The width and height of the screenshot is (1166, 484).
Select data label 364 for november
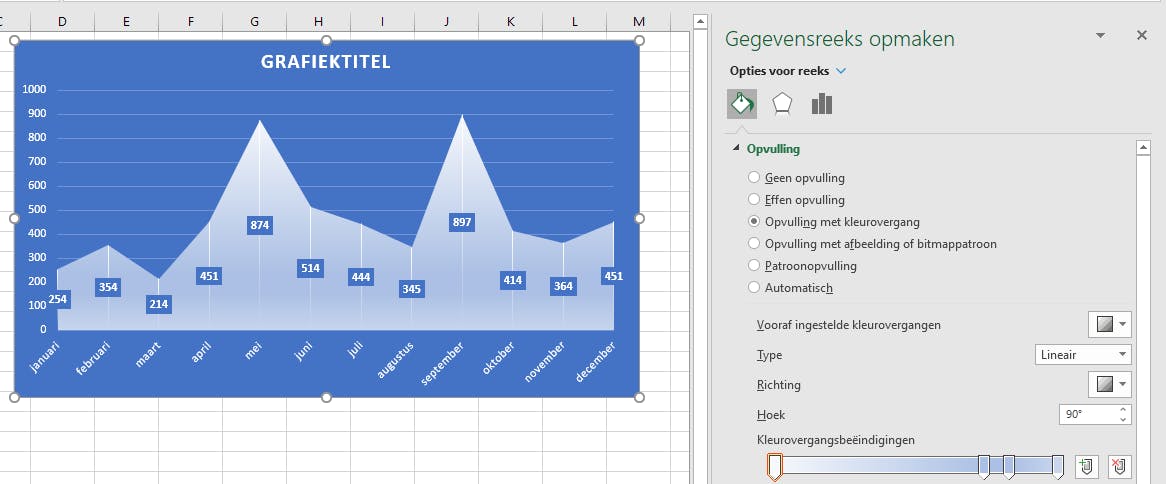tap(563, 286)
